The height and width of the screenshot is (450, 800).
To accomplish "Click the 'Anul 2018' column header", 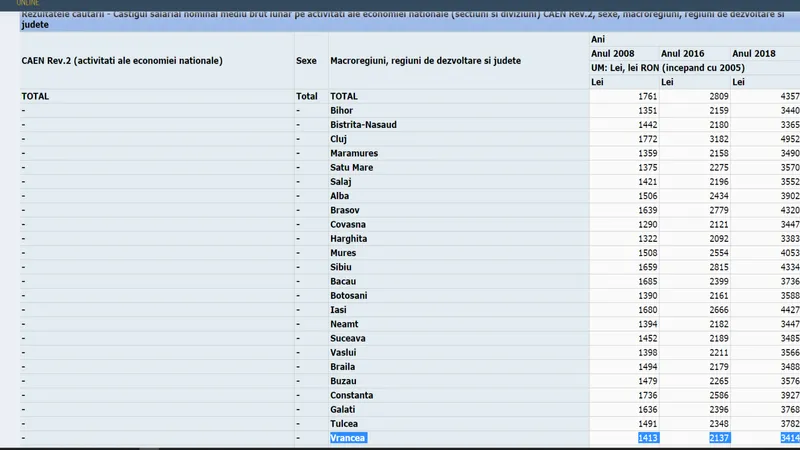I will pos(755,52).
